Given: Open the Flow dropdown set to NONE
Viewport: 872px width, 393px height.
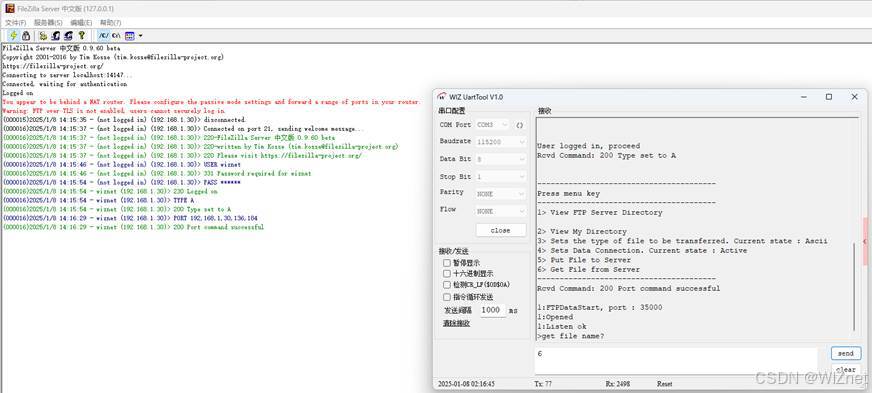Looking at the screenshot, I should point(501,211).
